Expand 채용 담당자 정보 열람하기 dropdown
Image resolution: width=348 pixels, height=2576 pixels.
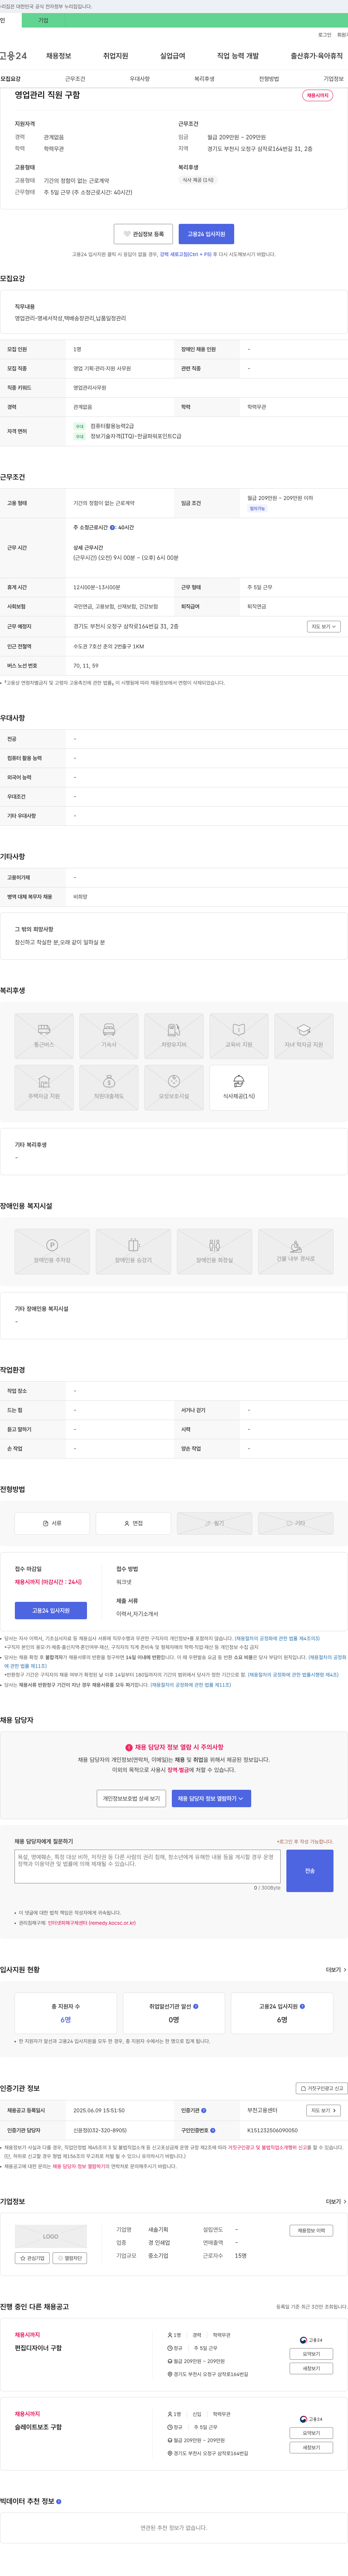[211, 1798]
